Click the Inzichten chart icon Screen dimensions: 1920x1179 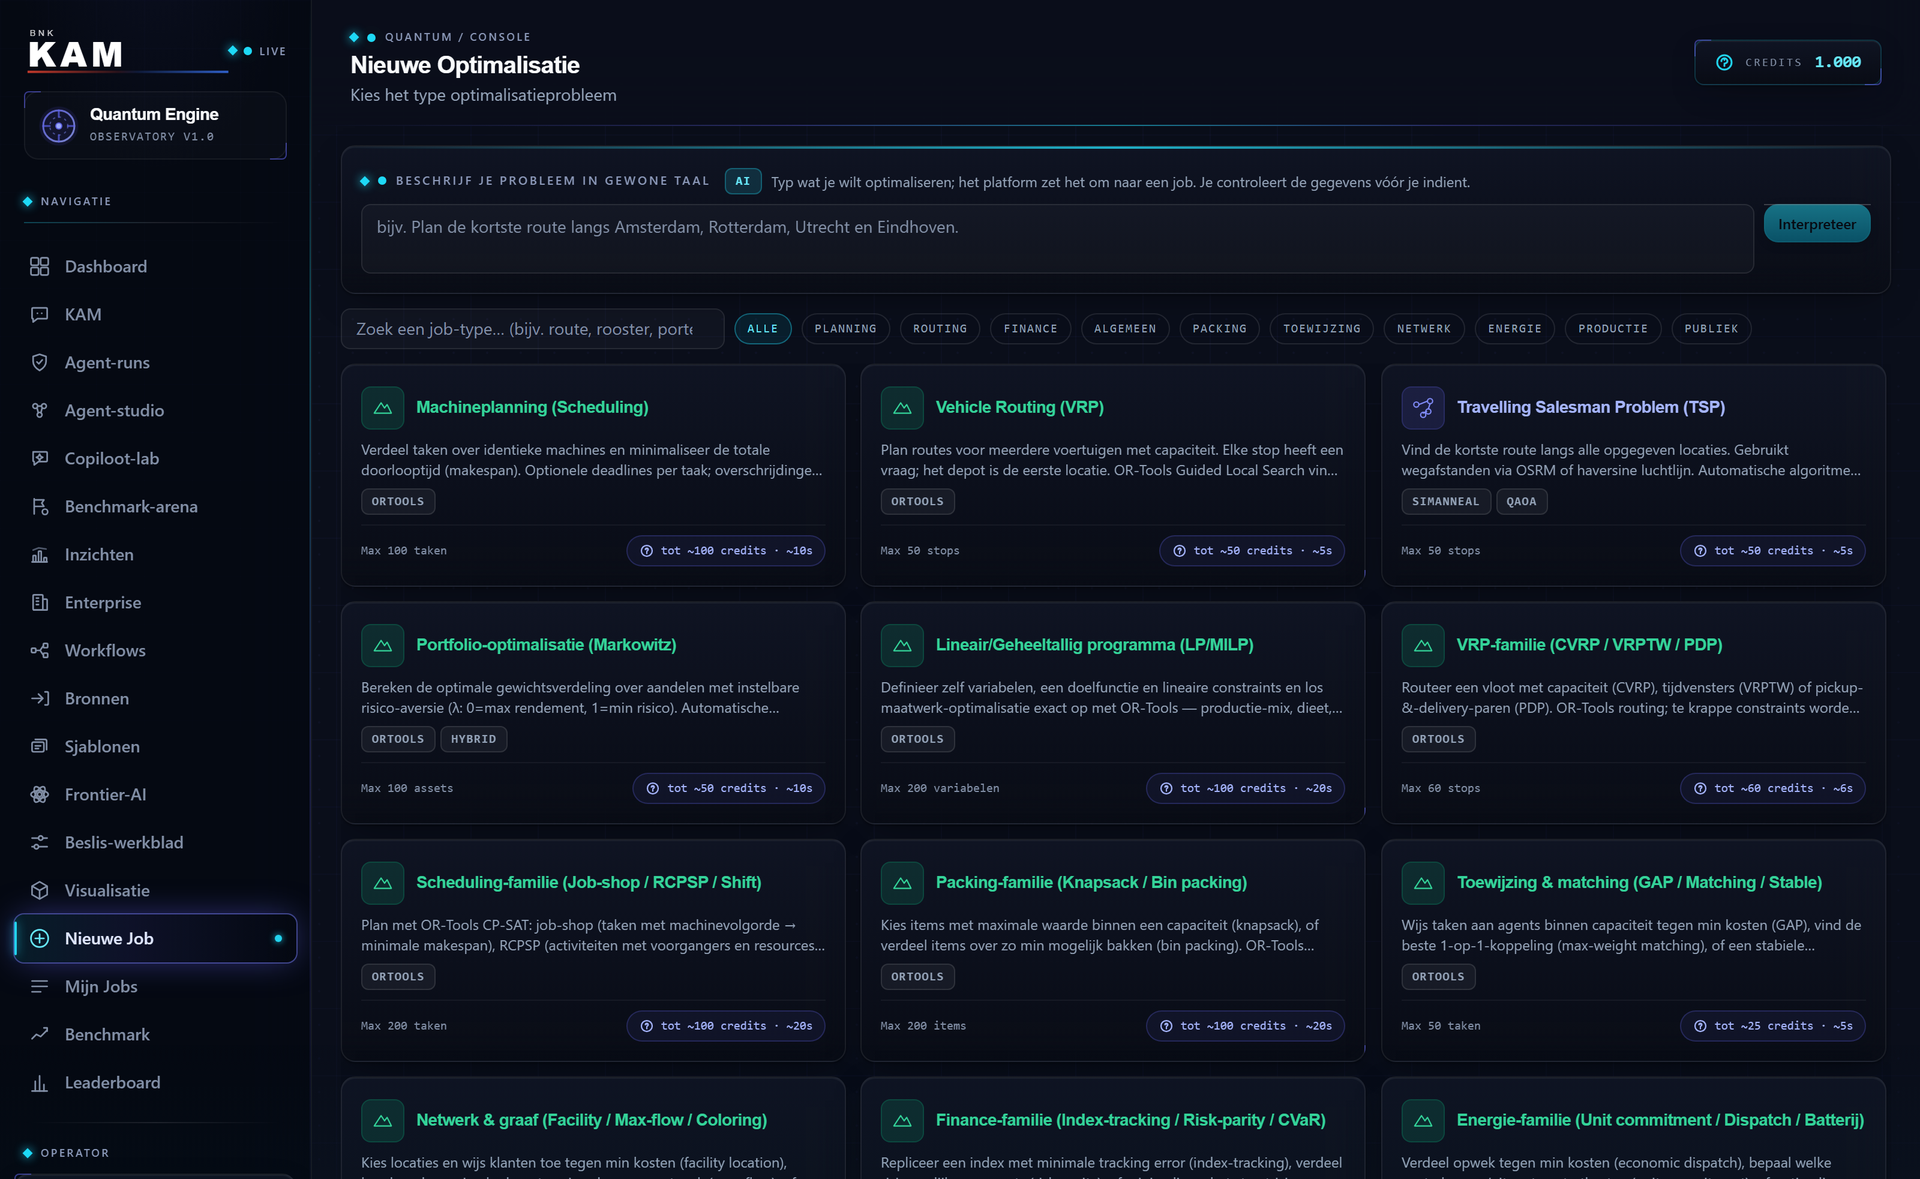pos(39,554)
